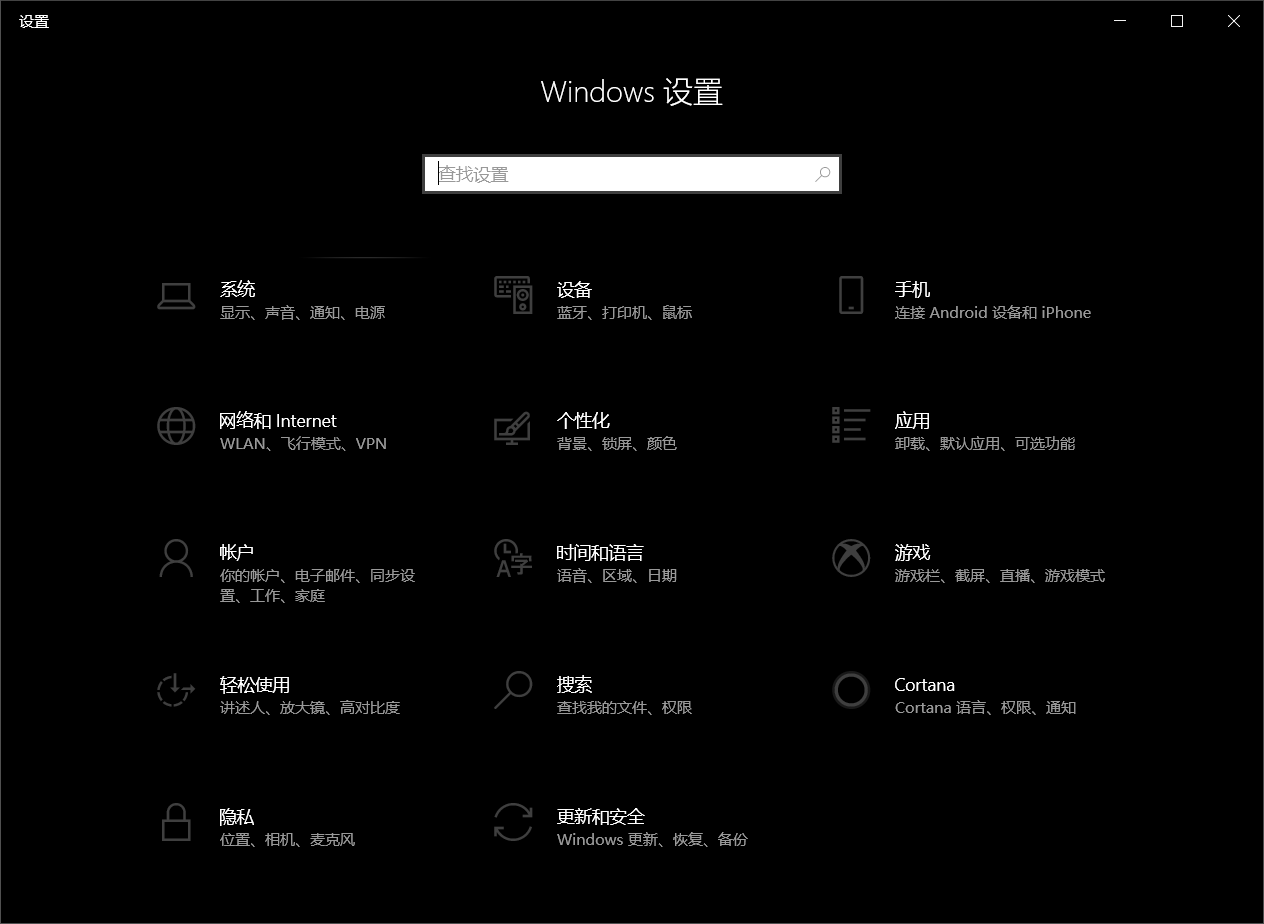Click the description 卸载、默认应用、可选功能
The height and width of the screenshot is (924, 1264).
click(985, 444)
